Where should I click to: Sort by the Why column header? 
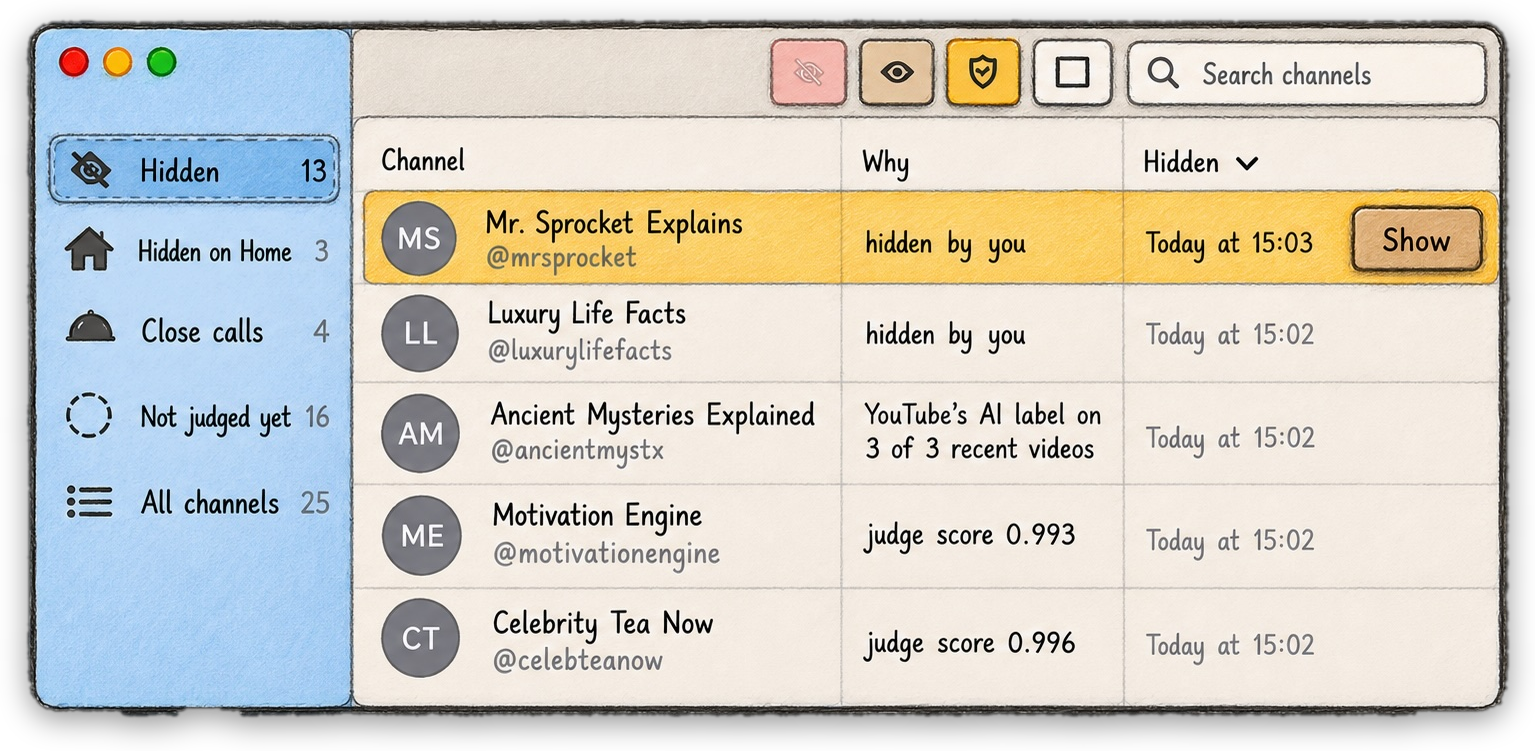point(886,162)
